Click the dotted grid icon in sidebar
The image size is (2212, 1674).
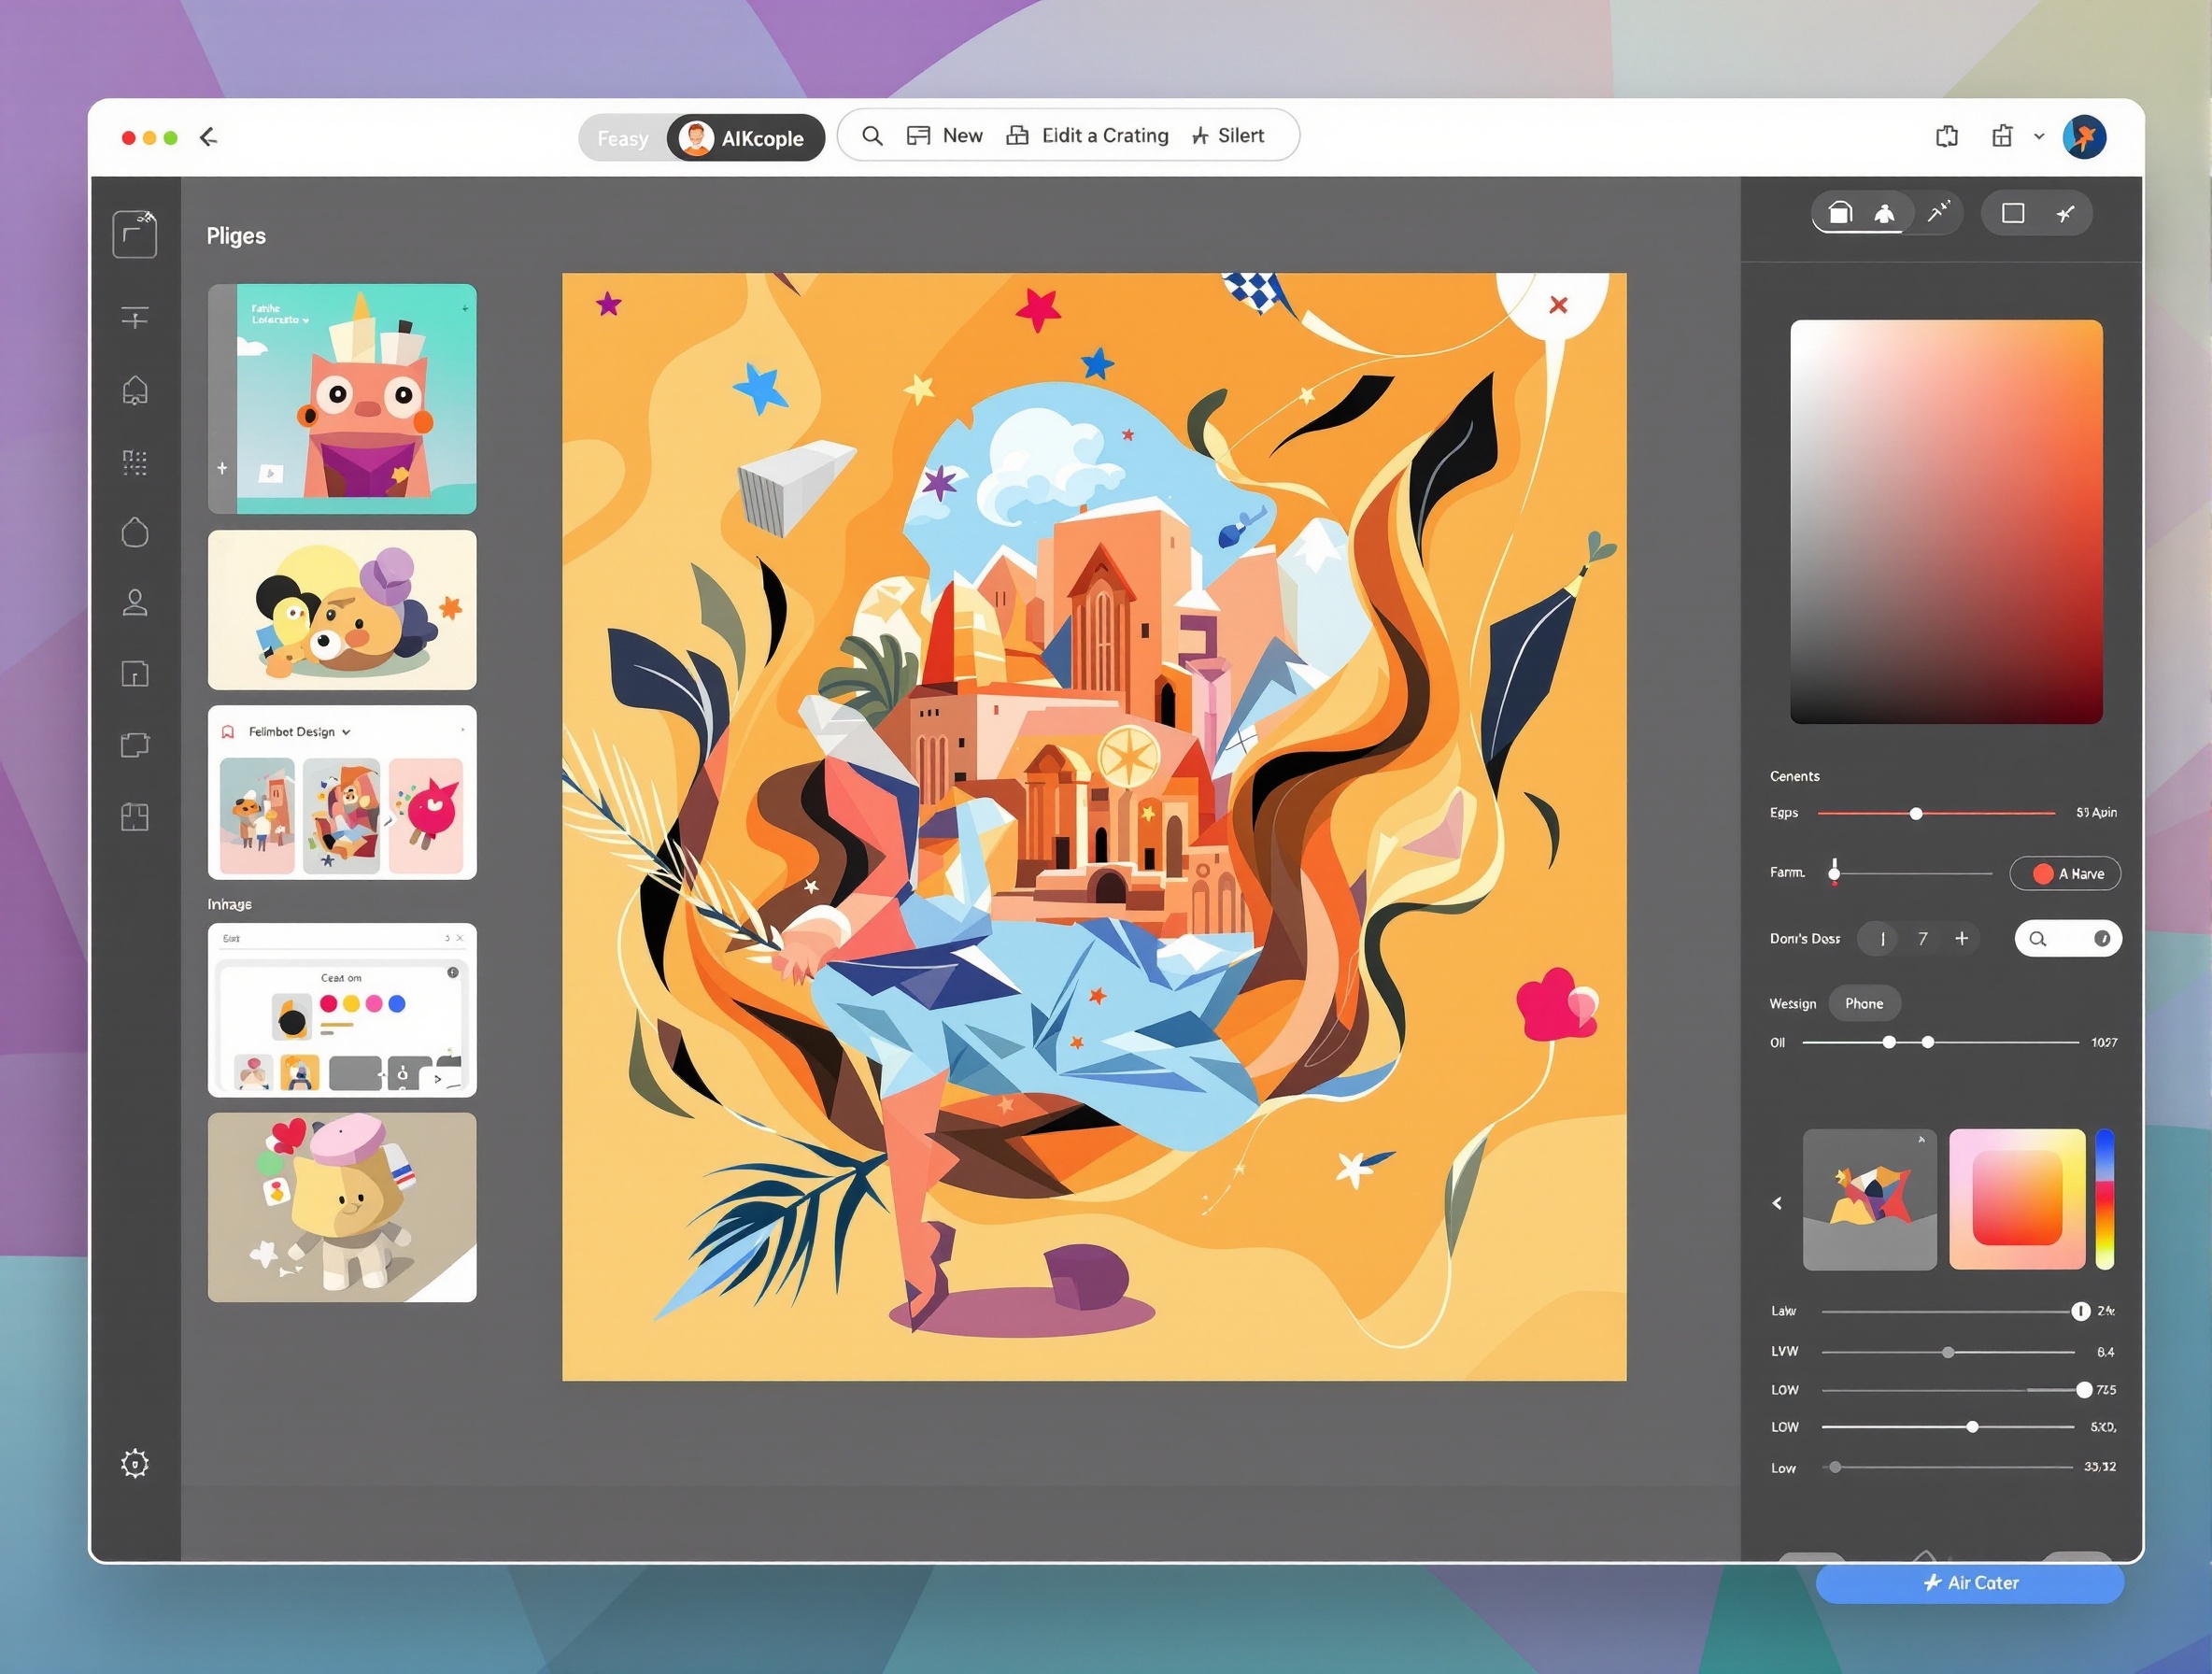click(x=135, y=462)
